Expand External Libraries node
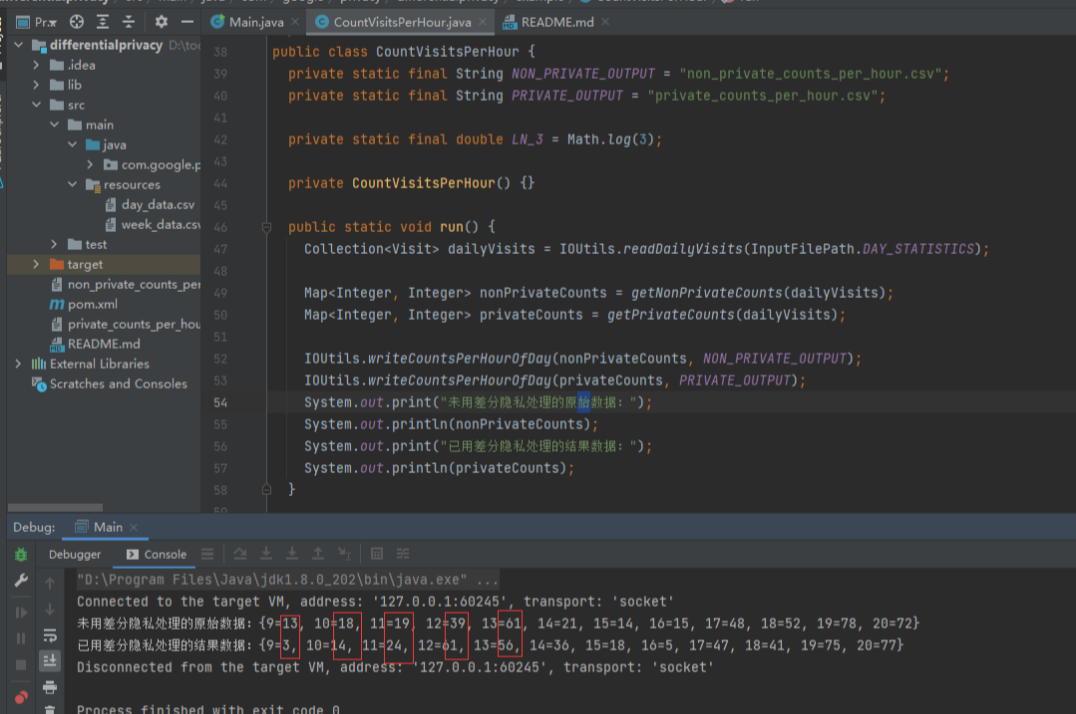The image size is (1076, 714). click(x=19, y=364)
